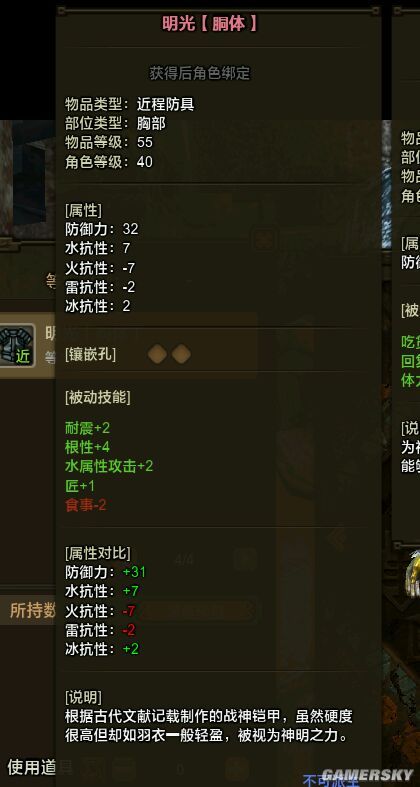Screen dimensions: 420x787
Task: Click the [属性对比] comparison header
Action: tap(98, 553)
